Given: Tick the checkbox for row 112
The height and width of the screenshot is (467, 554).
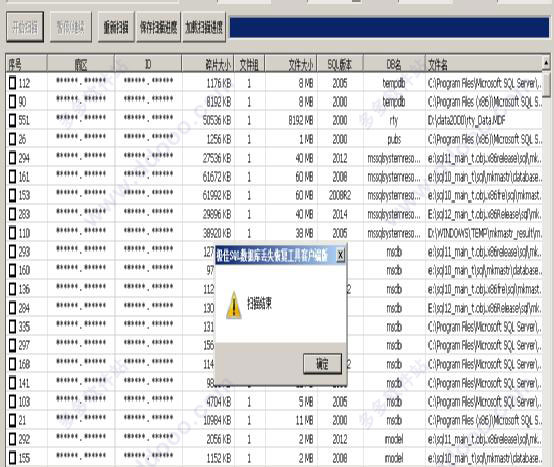Looking at the screenshot, I should pos(12,83).
